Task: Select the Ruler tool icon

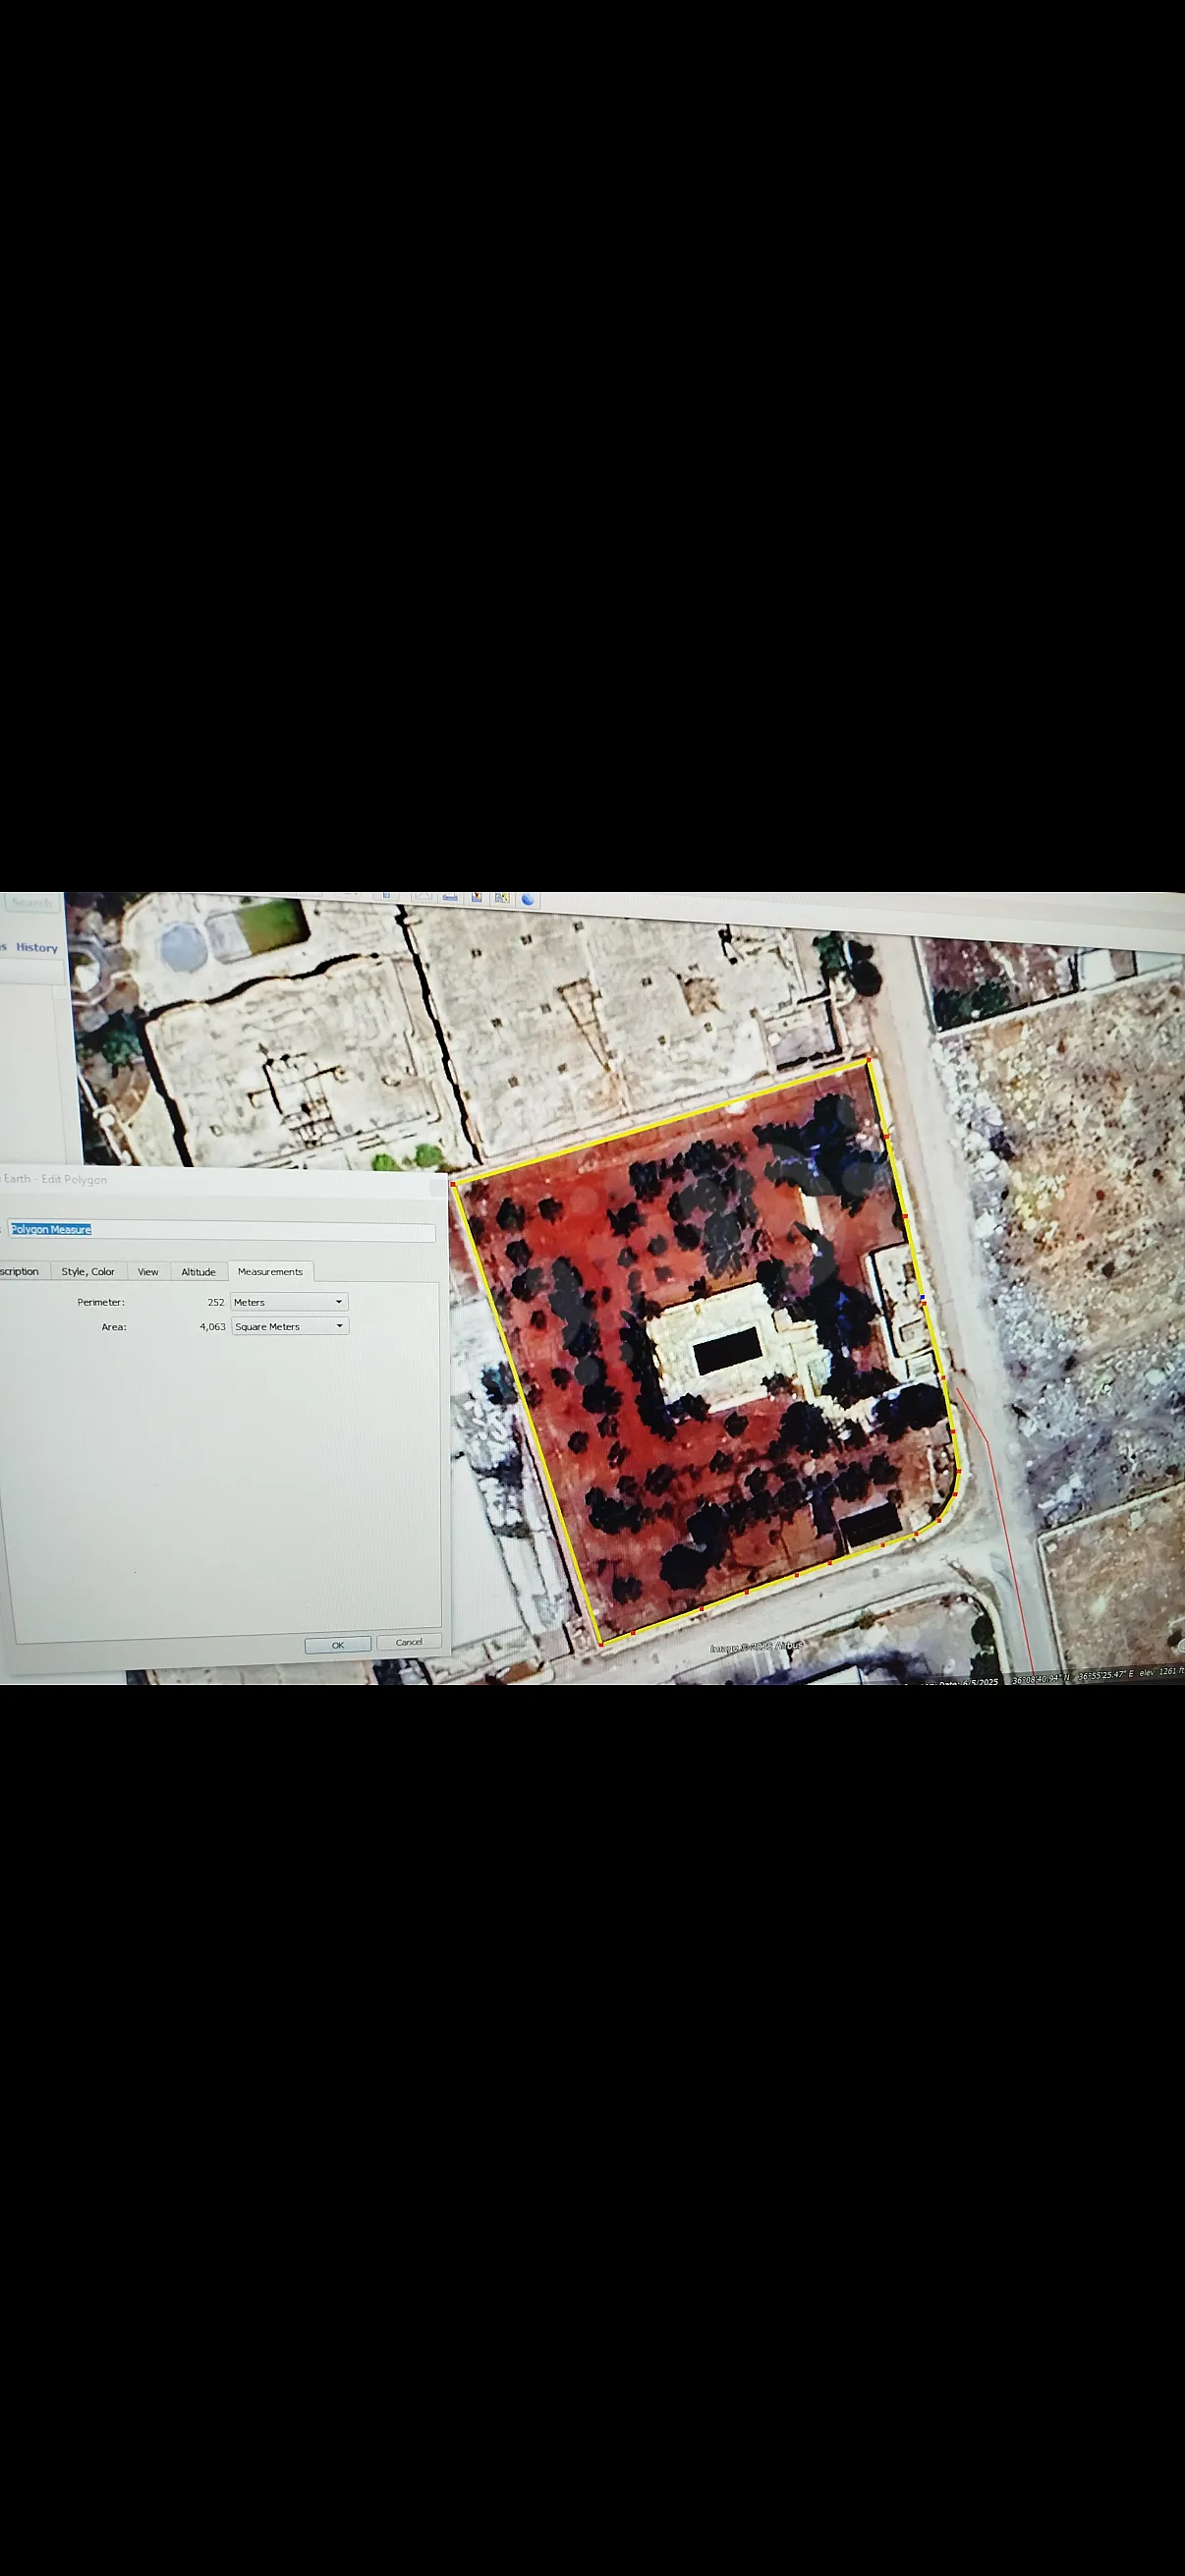Action: tap(386, 895)
